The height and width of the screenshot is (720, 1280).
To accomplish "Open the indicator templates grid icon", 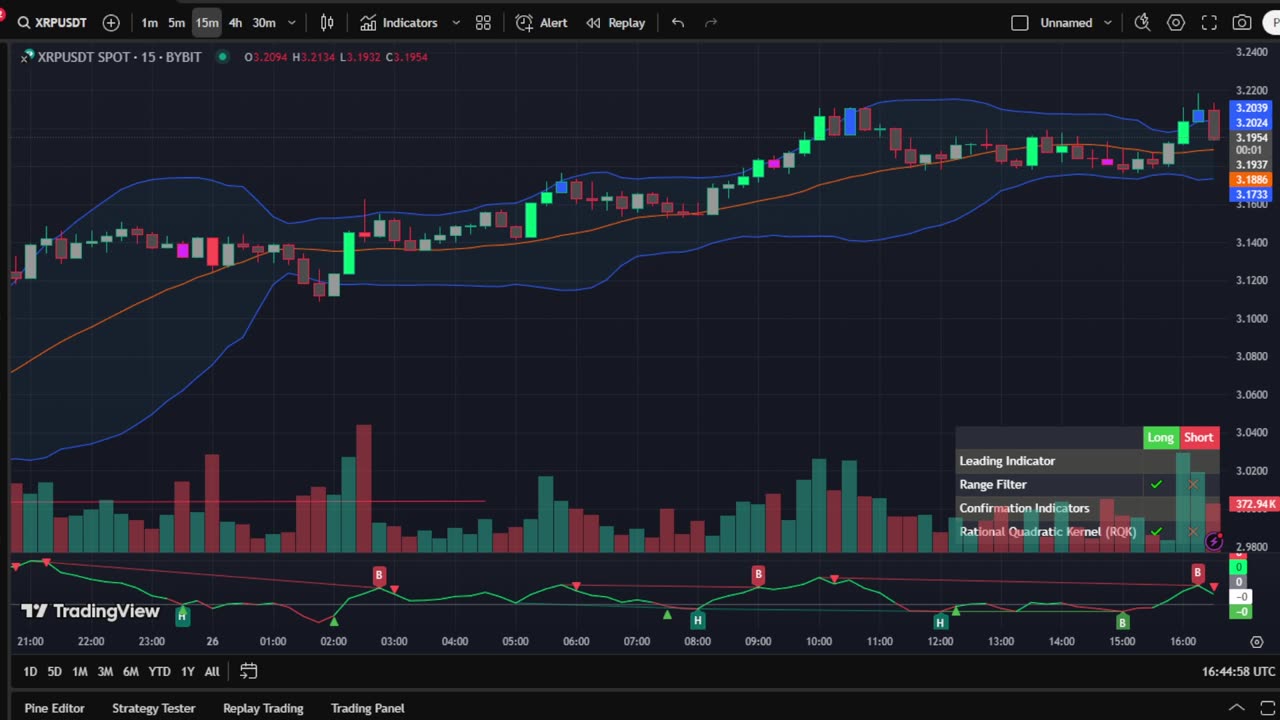I will 483,22.
